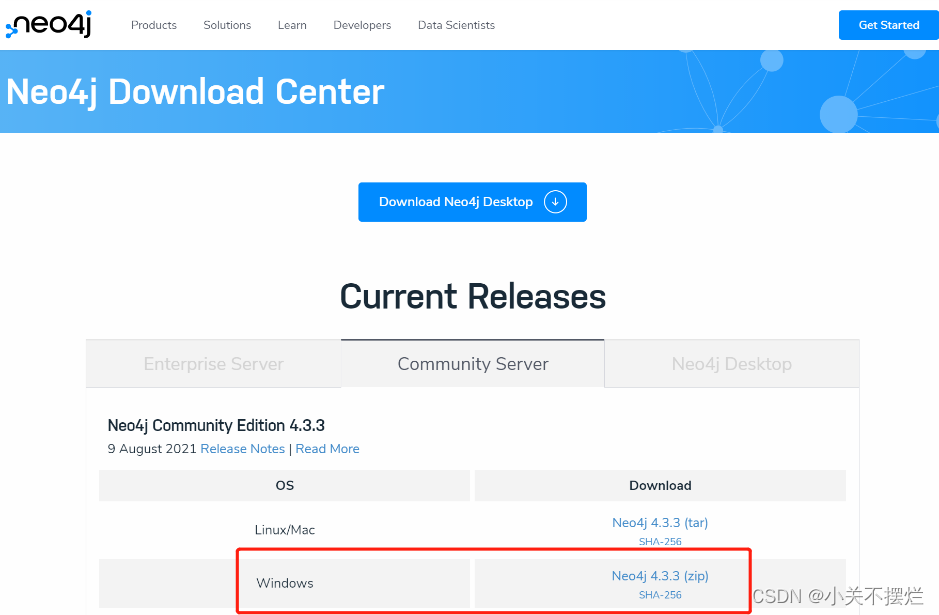939x615 pixels.
Task: Open the SHA-256 link under the zip download
Action: (660, 595)
